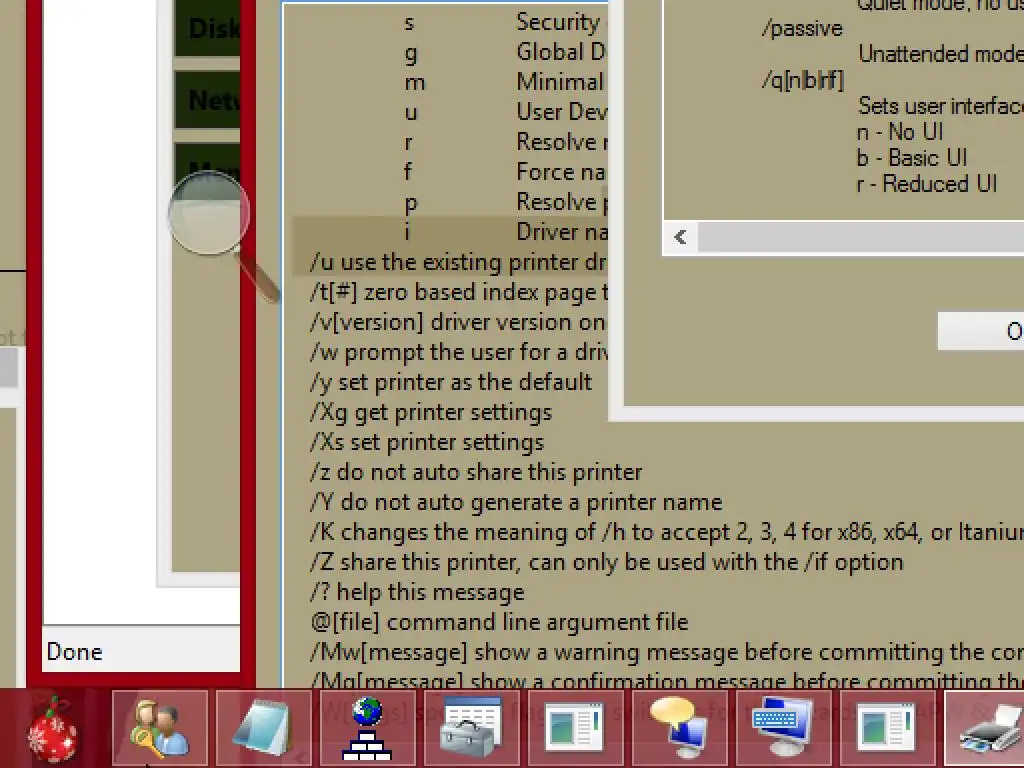1024x768 pixels.
Task: Select the '/u use the existing printer' line
Action: 458,262
